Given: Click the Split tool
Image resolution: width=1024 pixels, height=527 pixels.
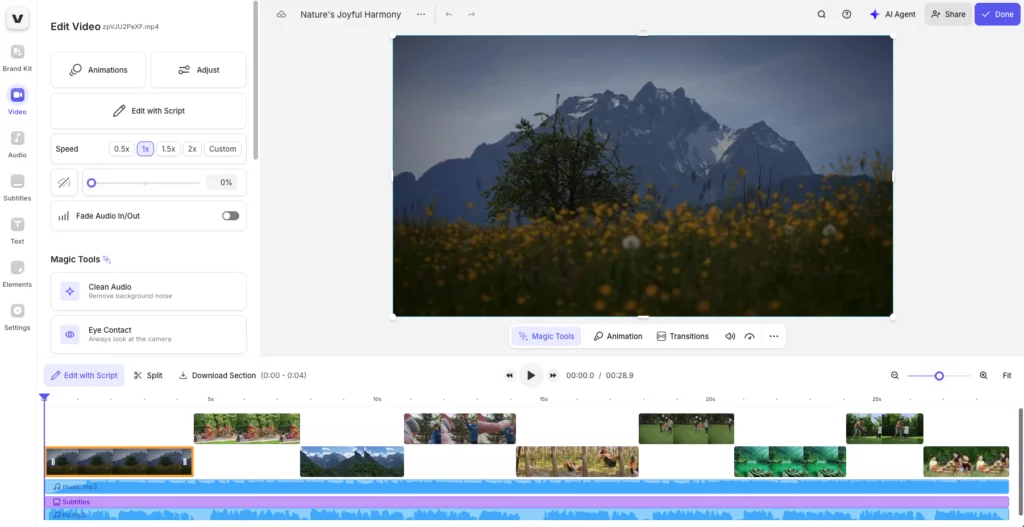Looking at the screenshot, I should tap(148, 375).
